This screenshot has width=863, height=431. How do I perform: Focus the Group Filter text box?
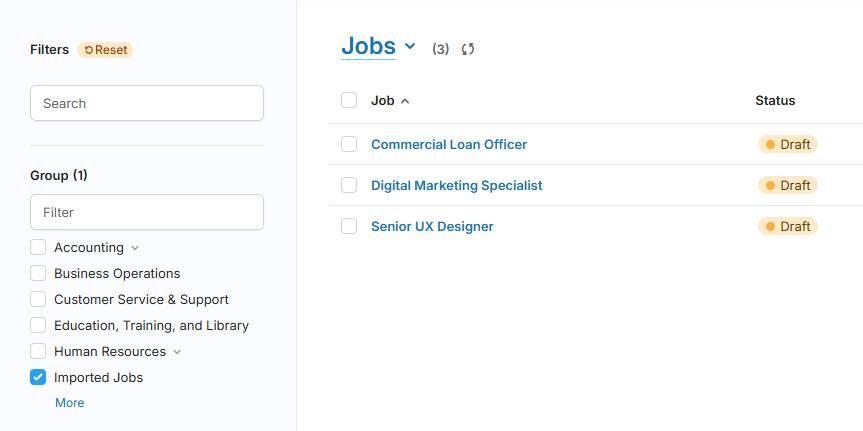(147, 212)
